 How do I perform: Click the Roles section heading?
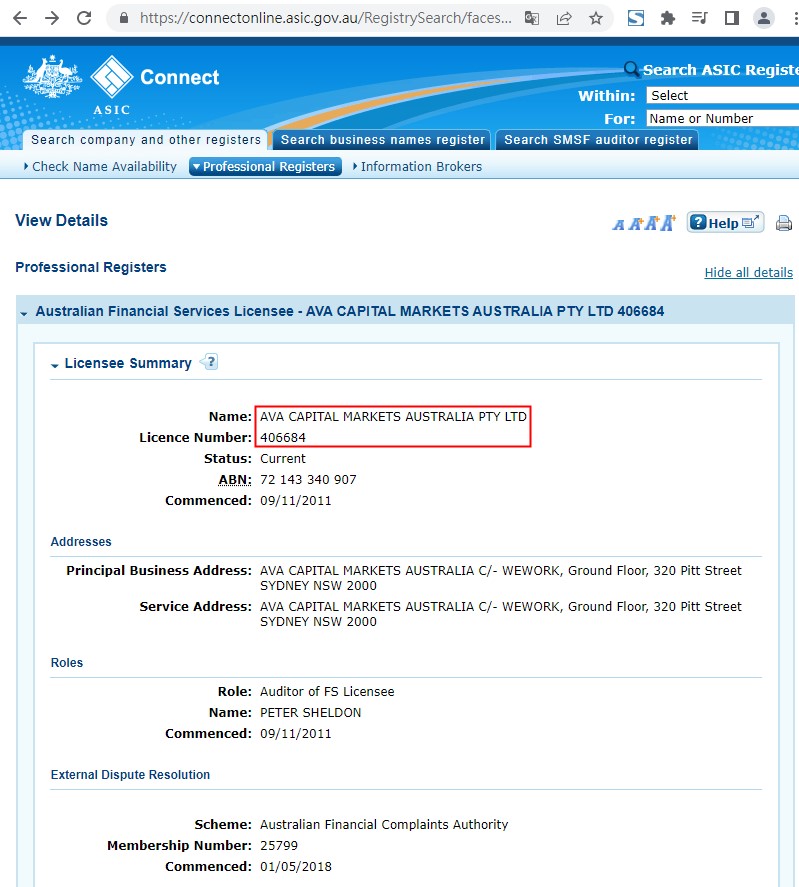coord(67,662)
